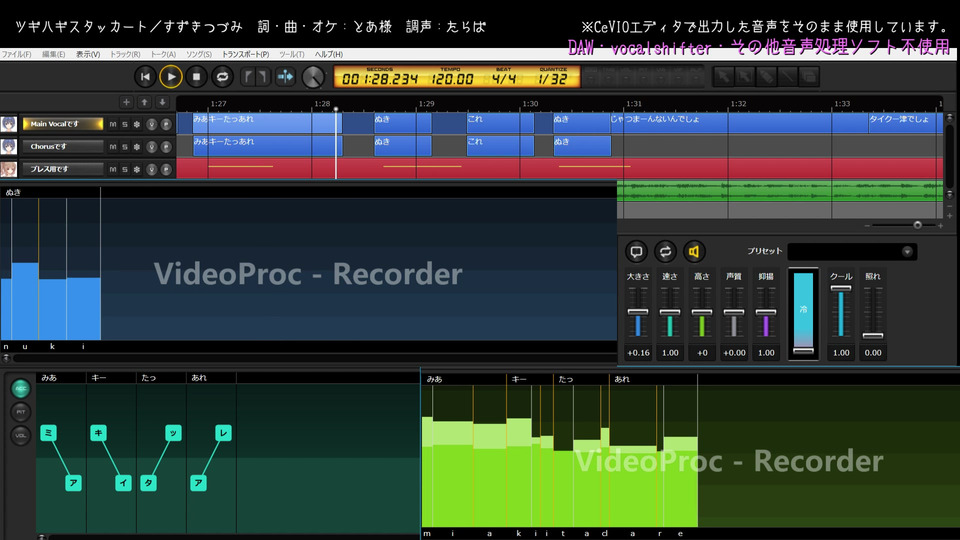Click the speech bubble talk icon
The height and width of the screenshot is (540, 960).
(x=636, y=252)
